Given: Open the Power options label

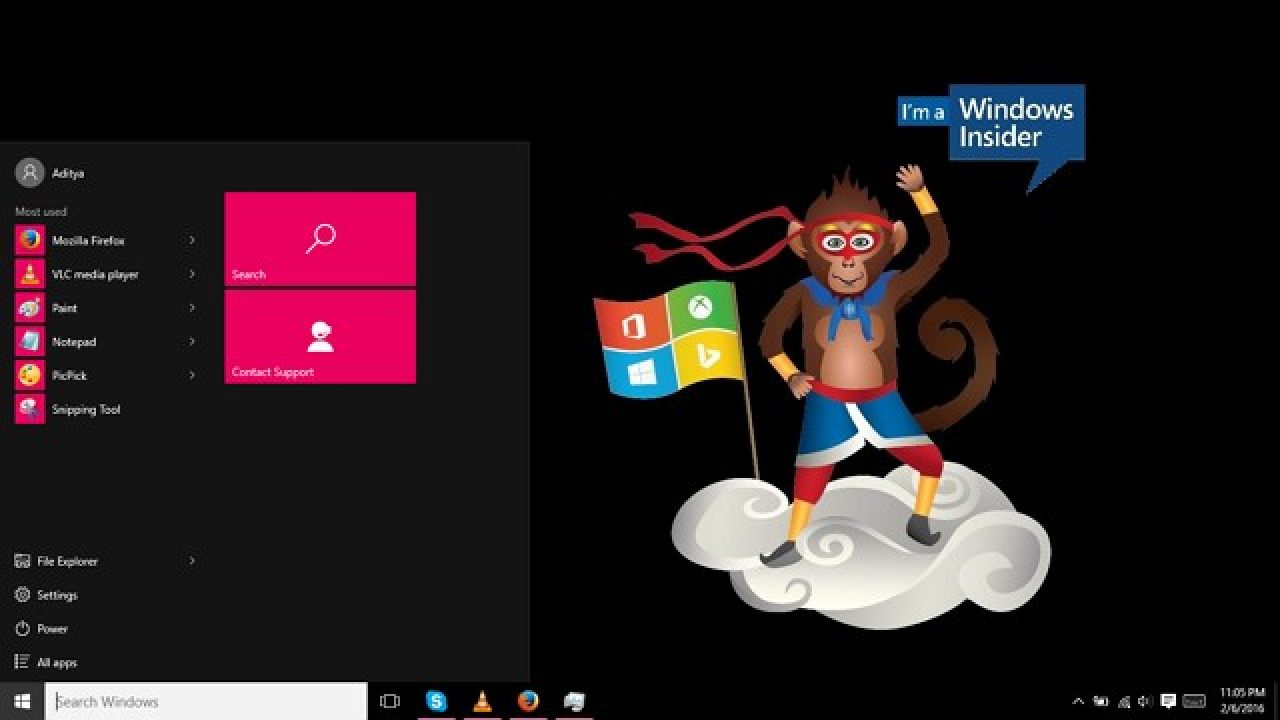Looking at the screenshot, I should (x=52, y=629).
